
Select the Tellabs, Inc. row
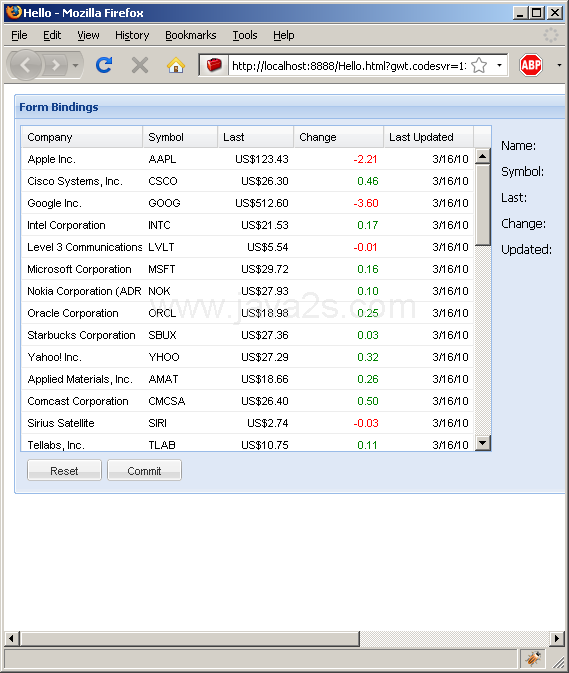pyautogui.click(x=248, y=443)
